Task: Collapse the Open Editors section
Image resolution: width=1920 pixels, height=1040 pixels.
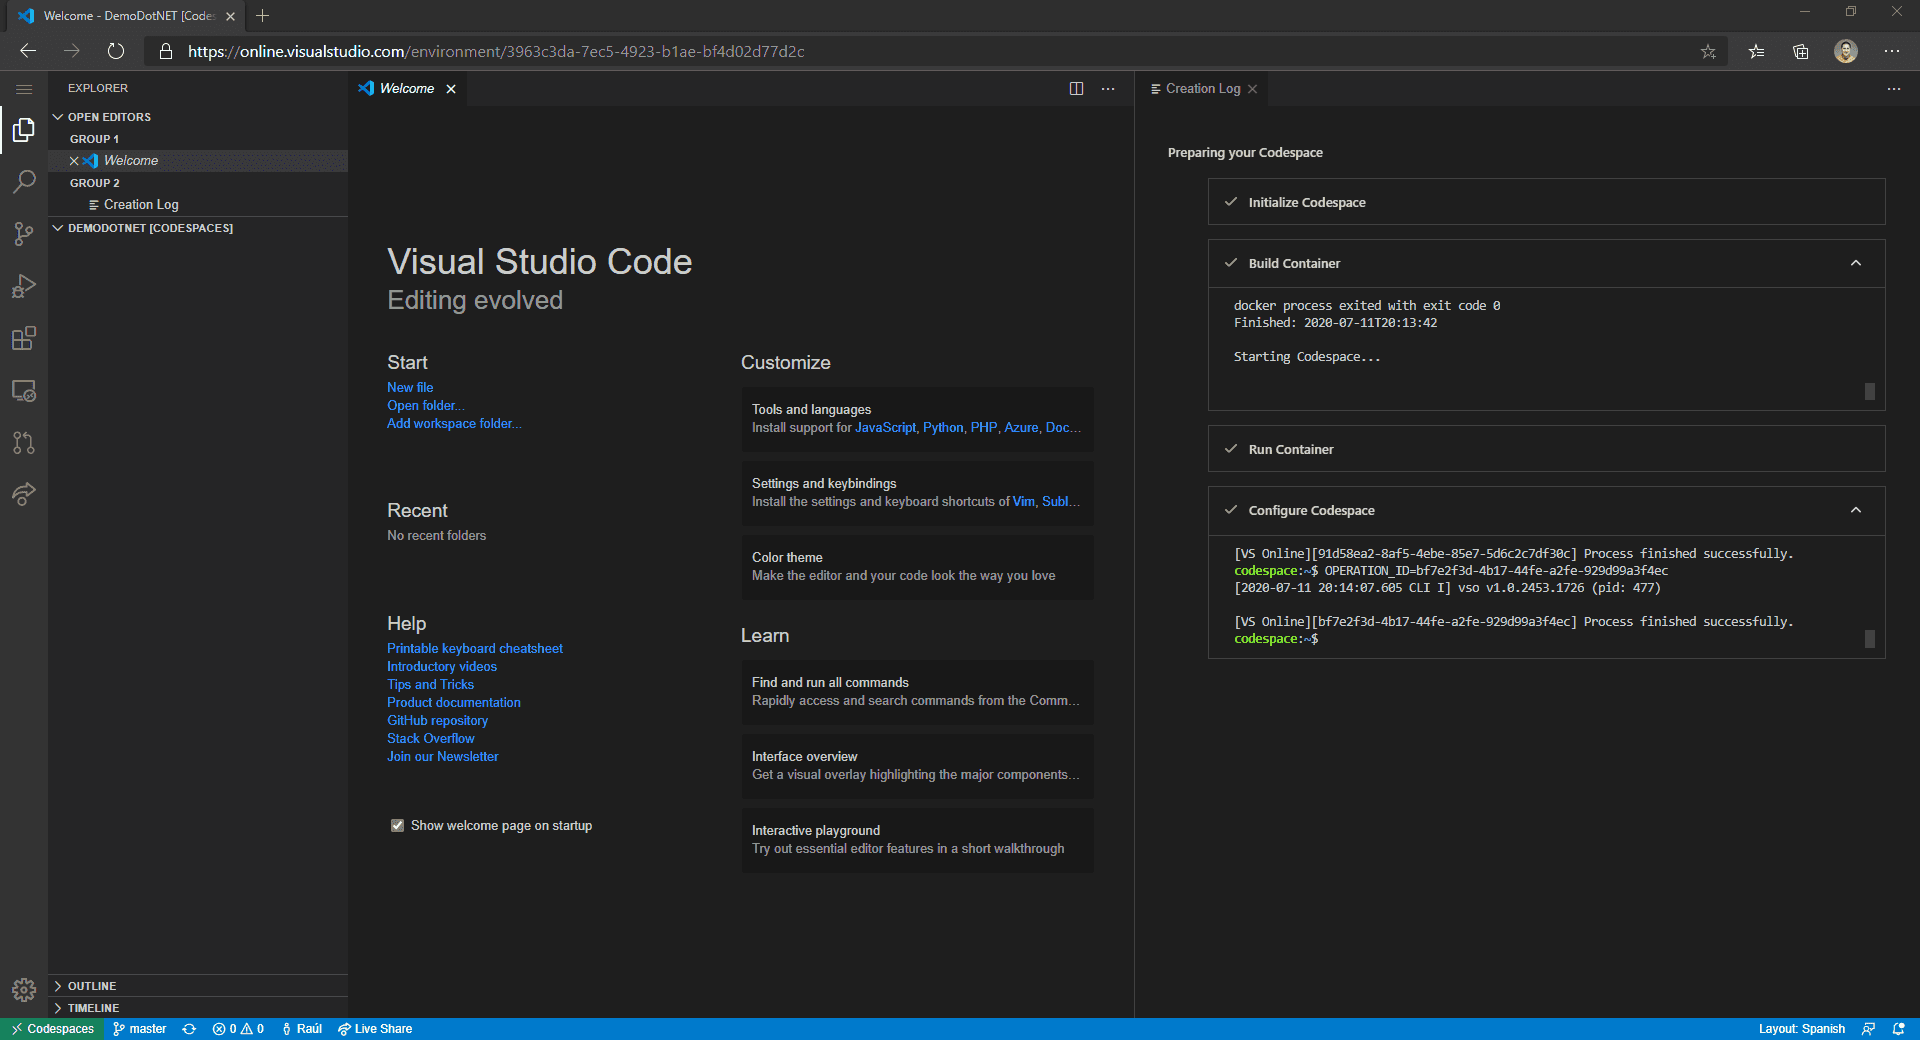Action: point(198,117)
